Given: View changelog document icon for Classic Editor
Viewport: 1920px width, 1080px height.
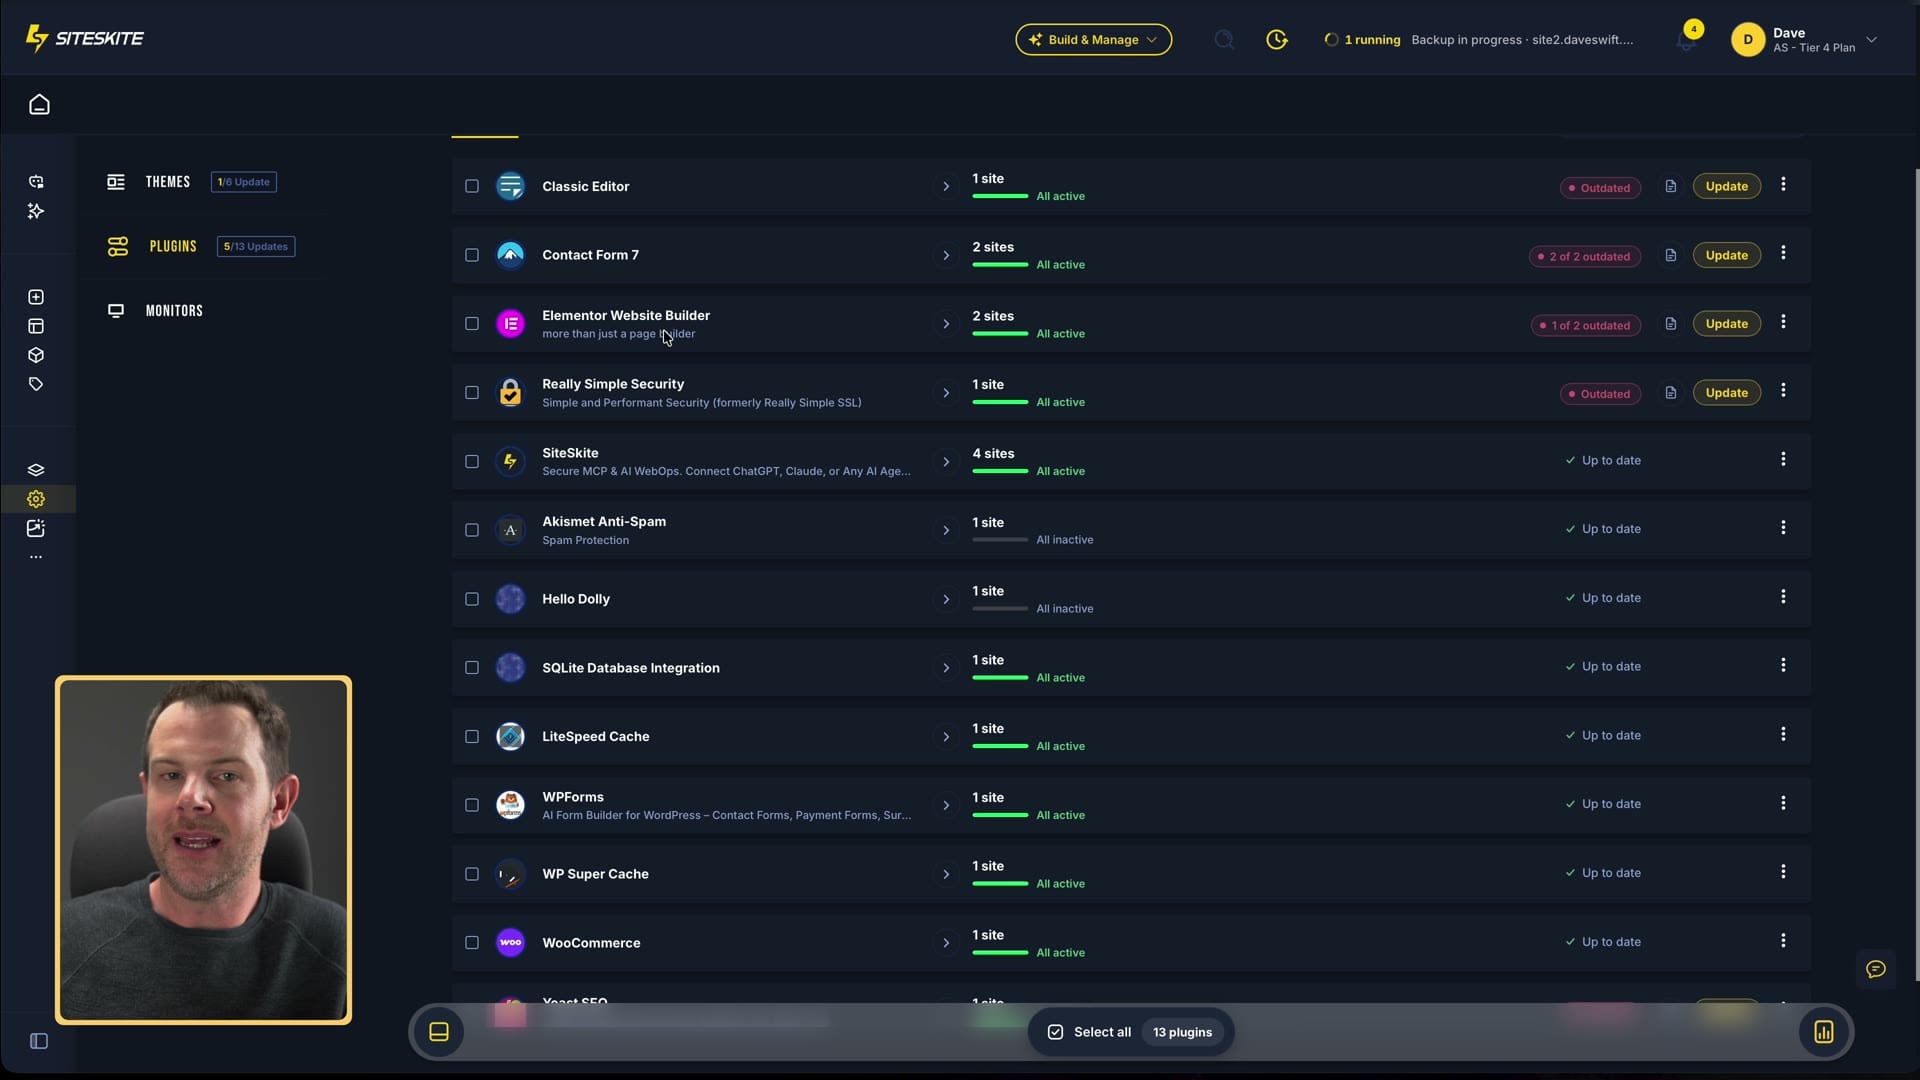Looking at the screenshot, I should [1671, 187].
